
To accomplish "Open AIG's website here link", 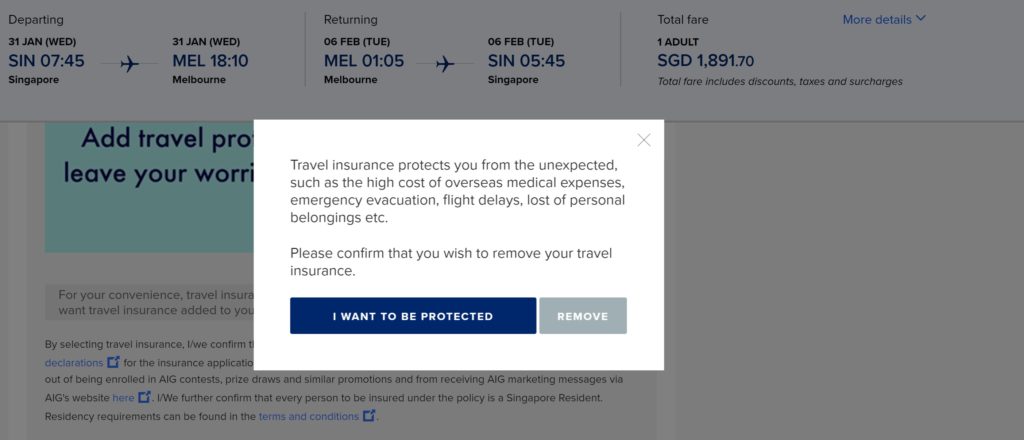I will click(123, 397).
